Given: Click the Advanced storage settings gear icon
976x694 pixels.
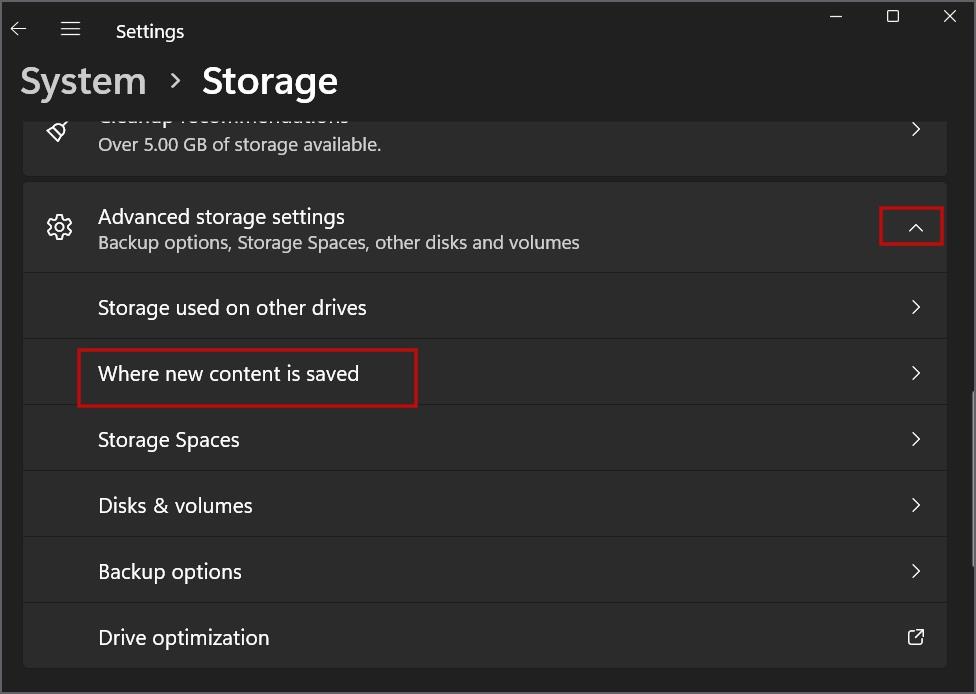Looking at the screenshot, I should (x=59, y=227).
